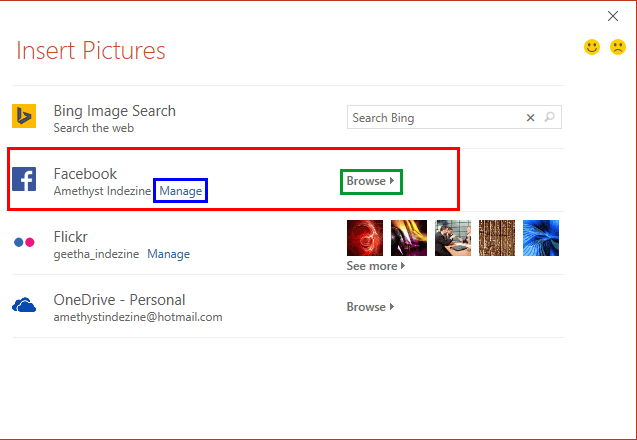Viewport: 637px width, 440px height.
Task: Clear the Search Bing box
Action: point(530,117)
